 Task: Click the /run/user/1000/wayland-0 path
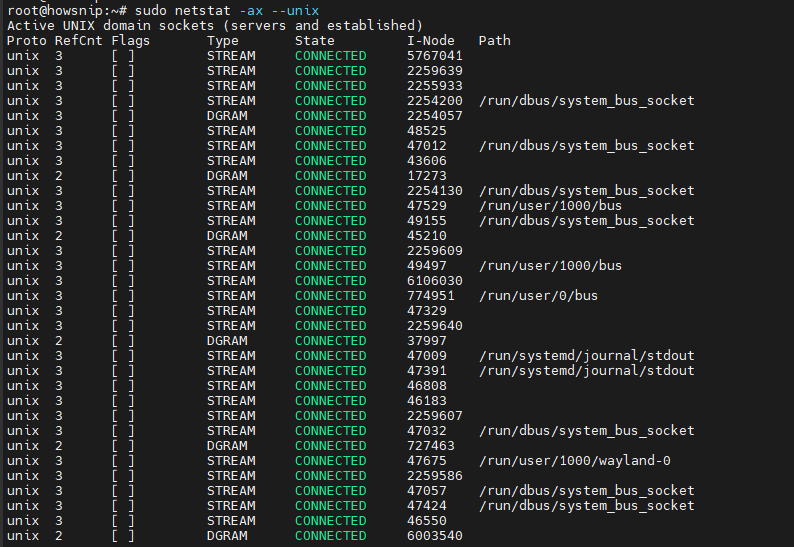point(574,461)
